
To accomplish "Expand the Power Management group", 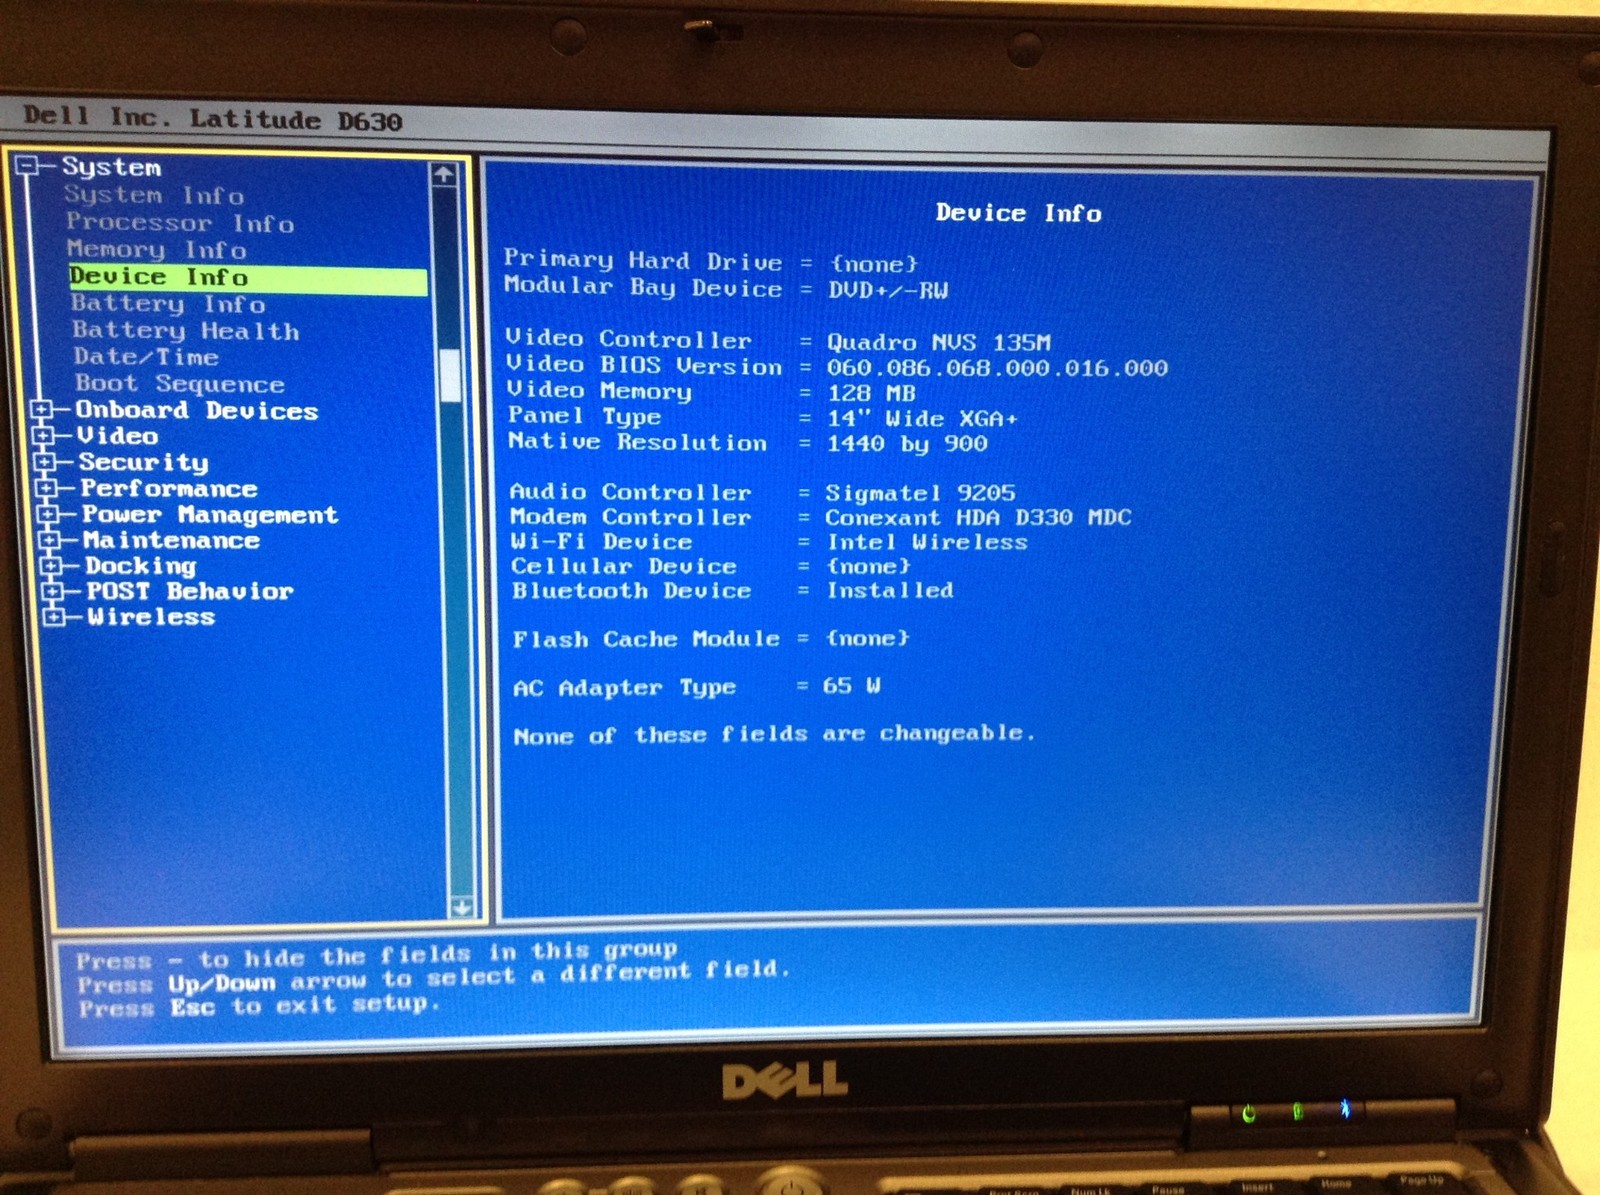I will (48, 514).
